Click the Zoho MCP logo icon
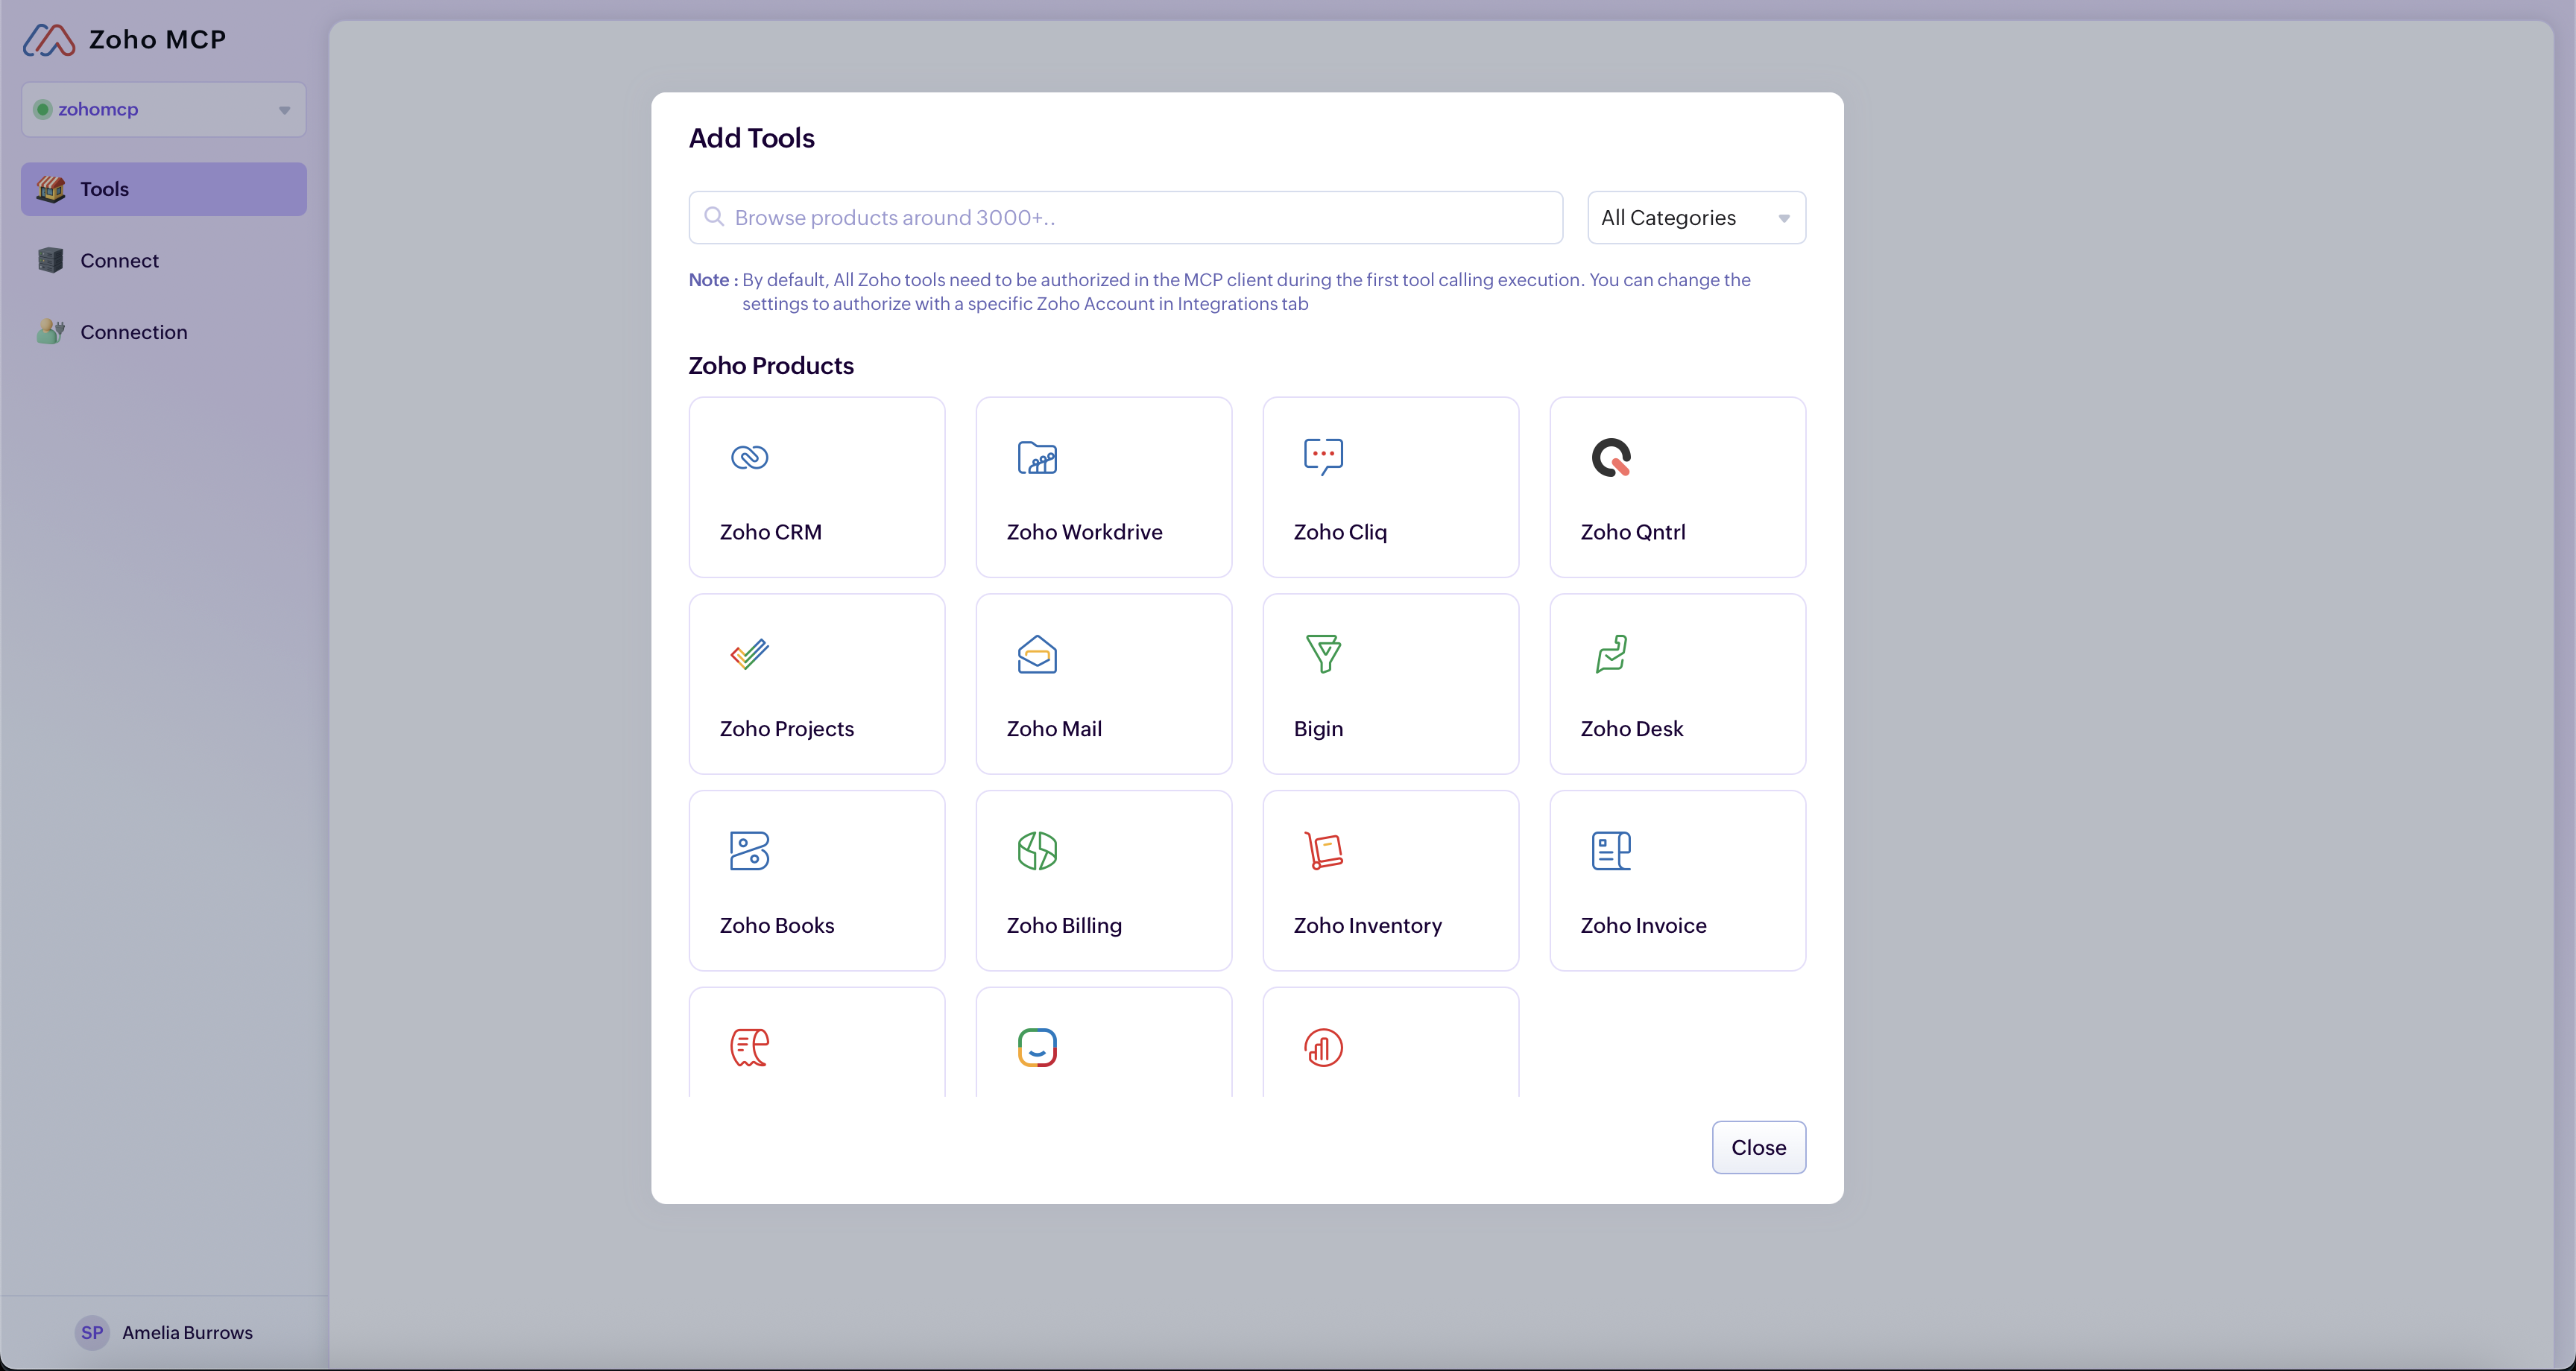Image resolution: width=2576 pixels, height=1371 pixels. pos(49,40)
